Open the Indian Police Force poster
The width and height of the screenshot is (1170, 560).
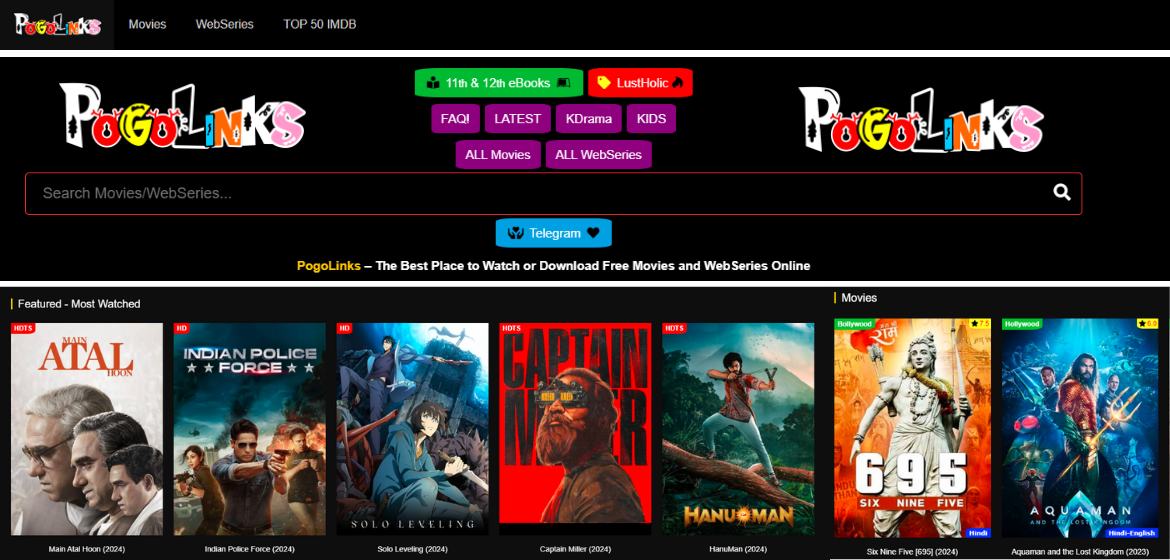point(249,429)
